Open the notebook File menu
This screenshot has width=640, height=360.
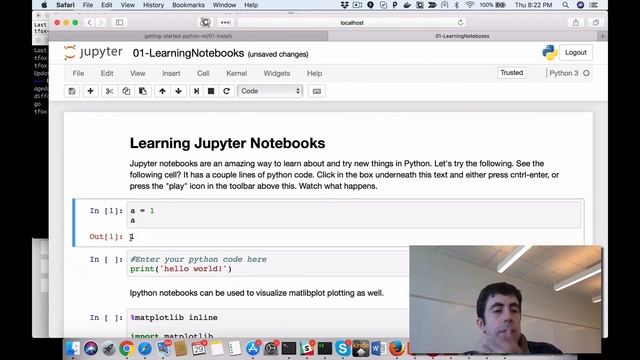click(78, 73)
